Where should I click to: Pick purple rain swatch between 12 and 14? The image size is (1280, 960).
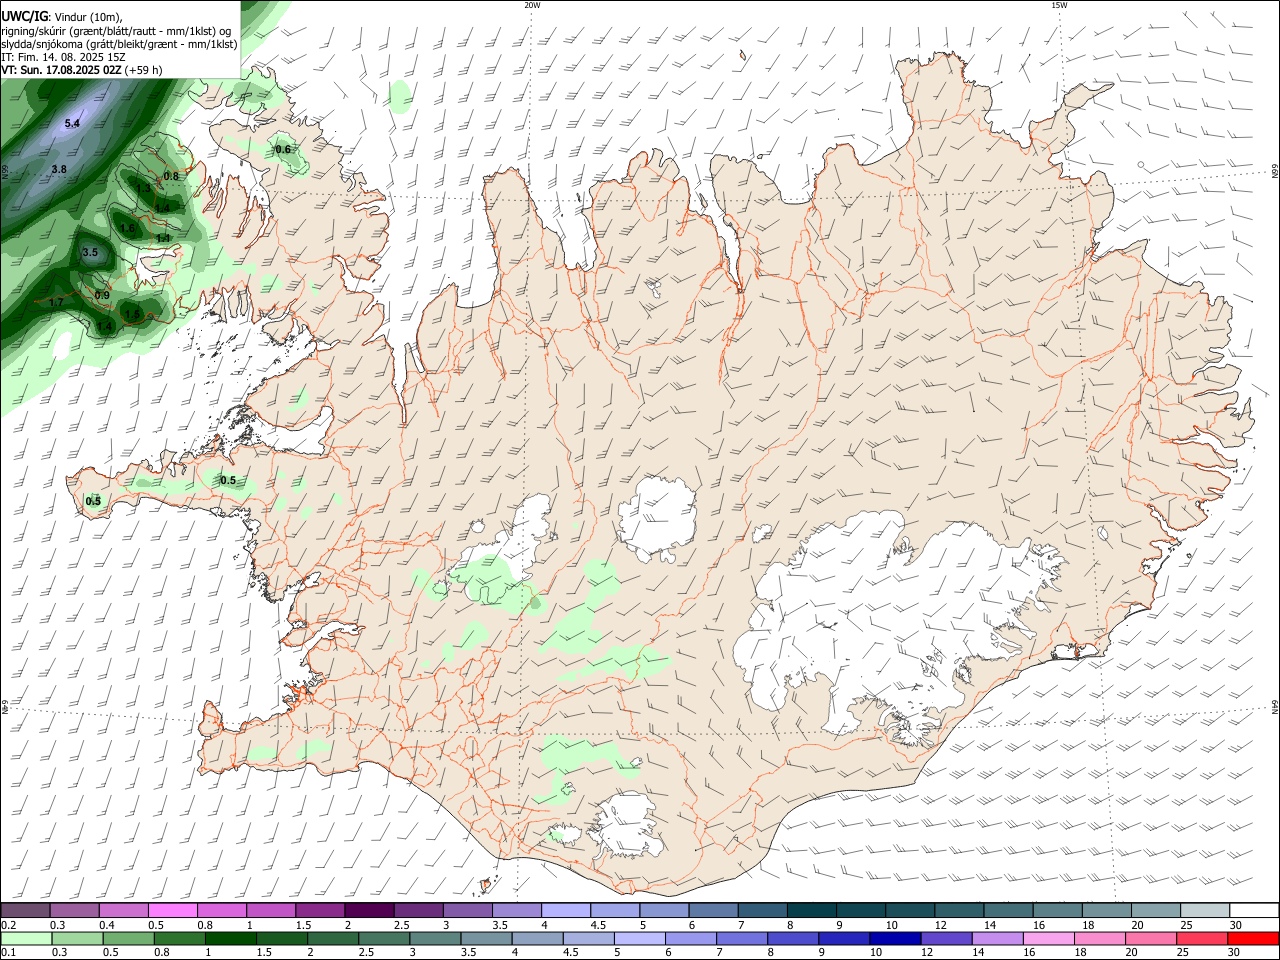pyautogui.click(x=947, y=938)
